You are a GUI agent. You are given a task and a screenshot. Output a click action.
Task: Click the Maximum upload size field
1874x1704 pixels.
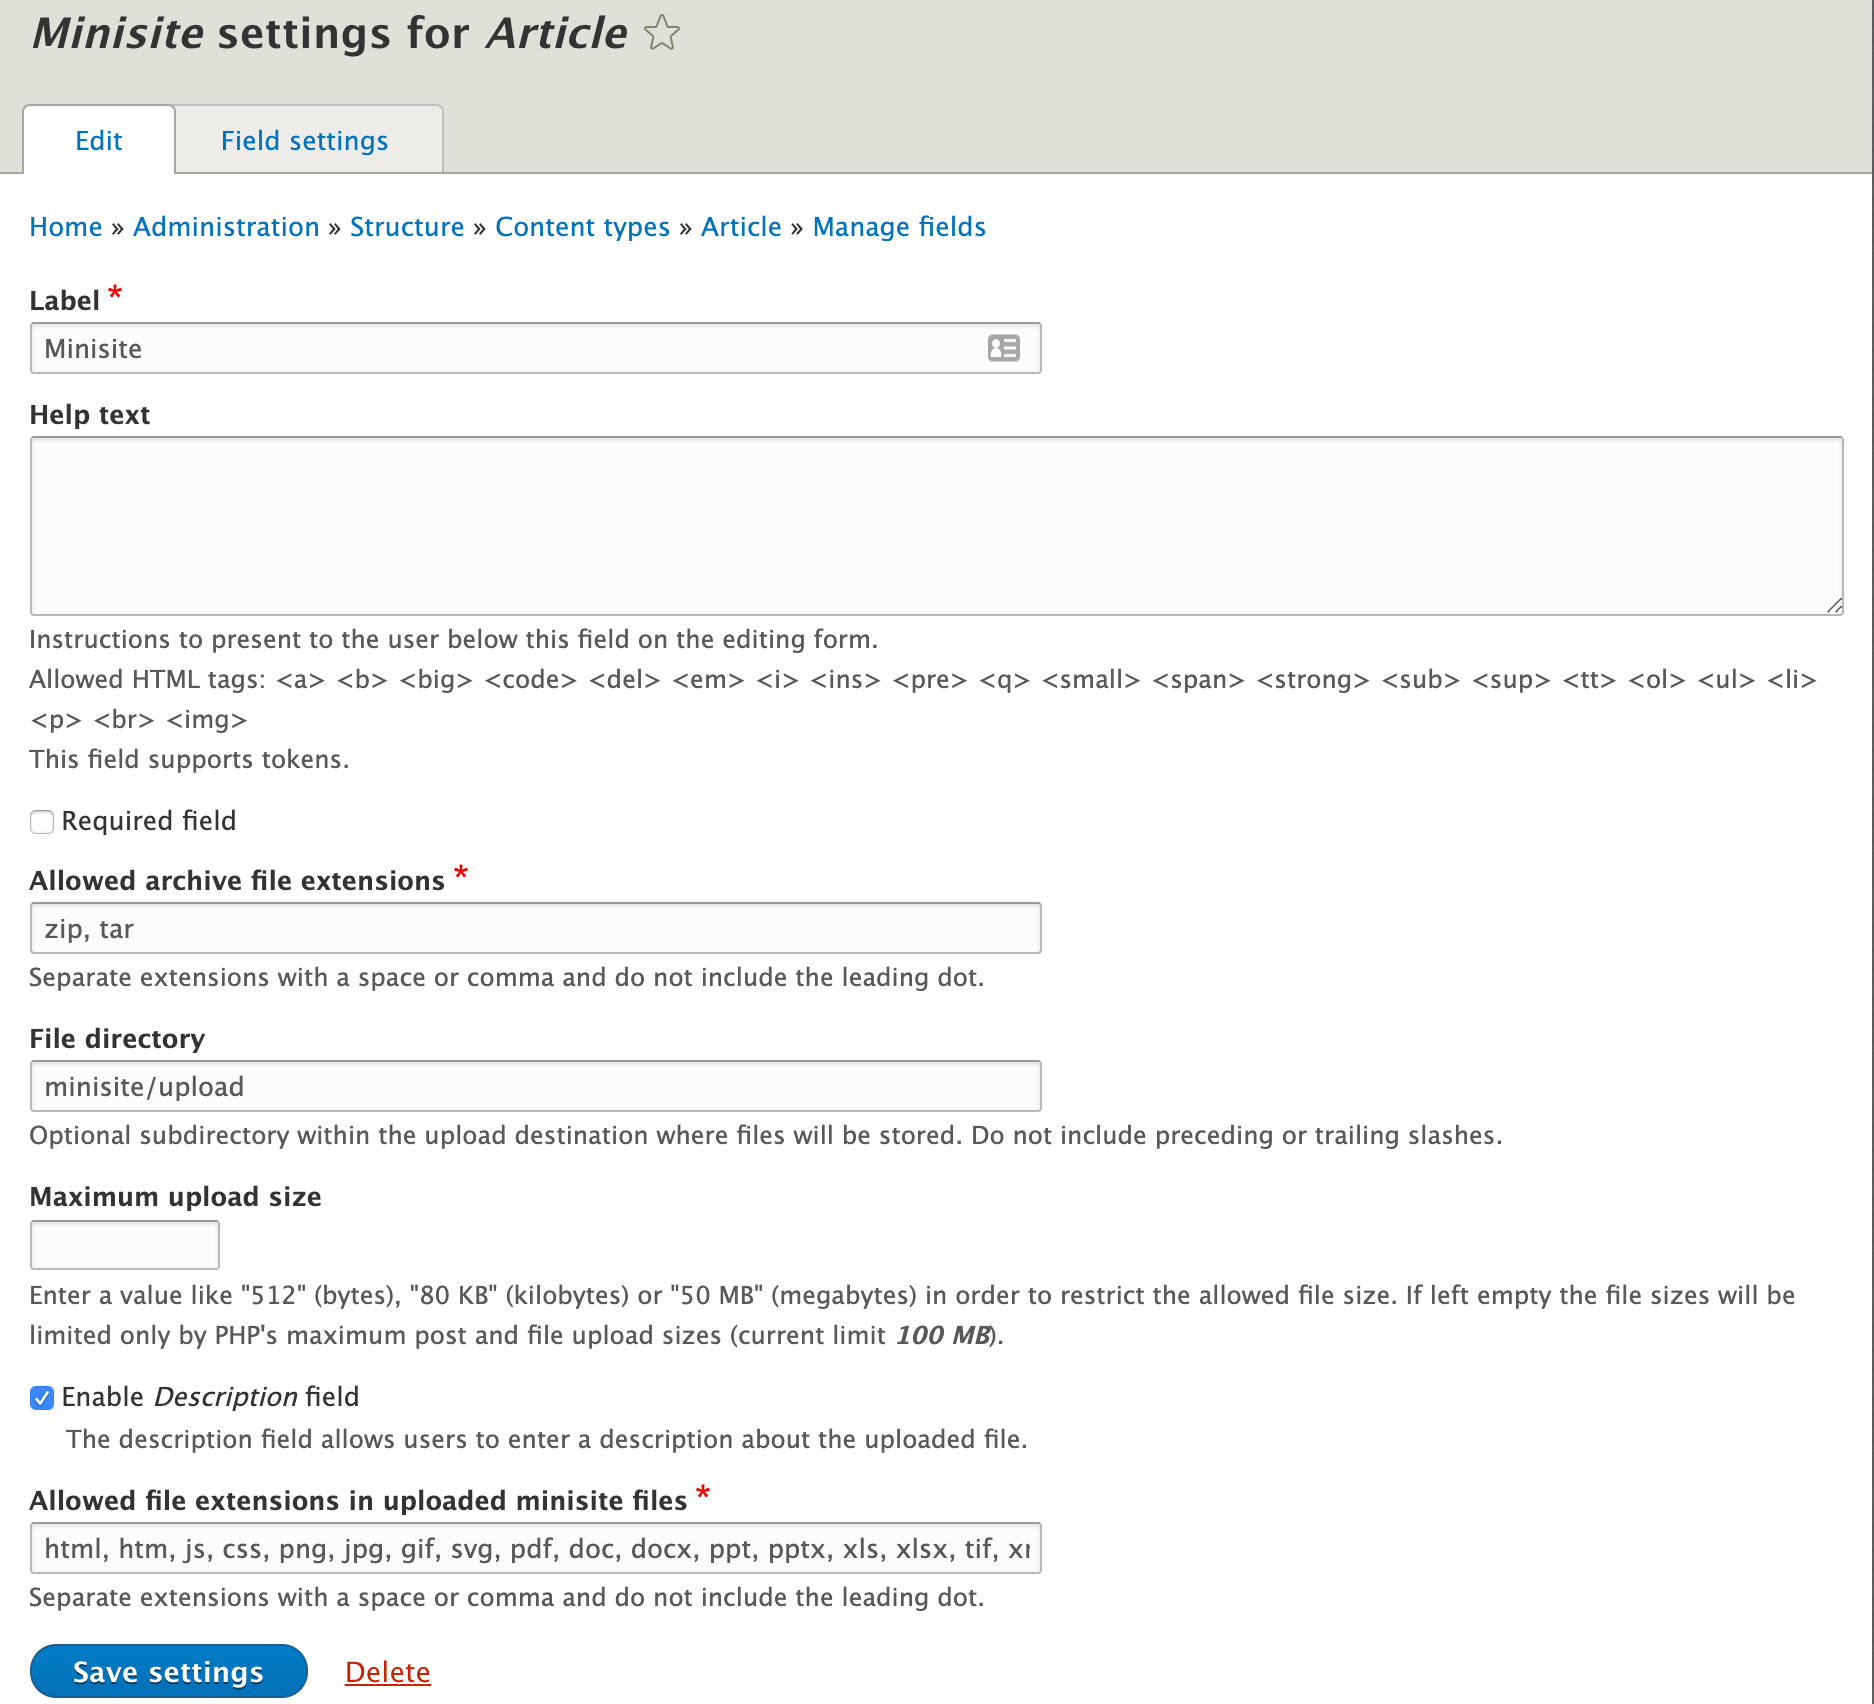125,1245
